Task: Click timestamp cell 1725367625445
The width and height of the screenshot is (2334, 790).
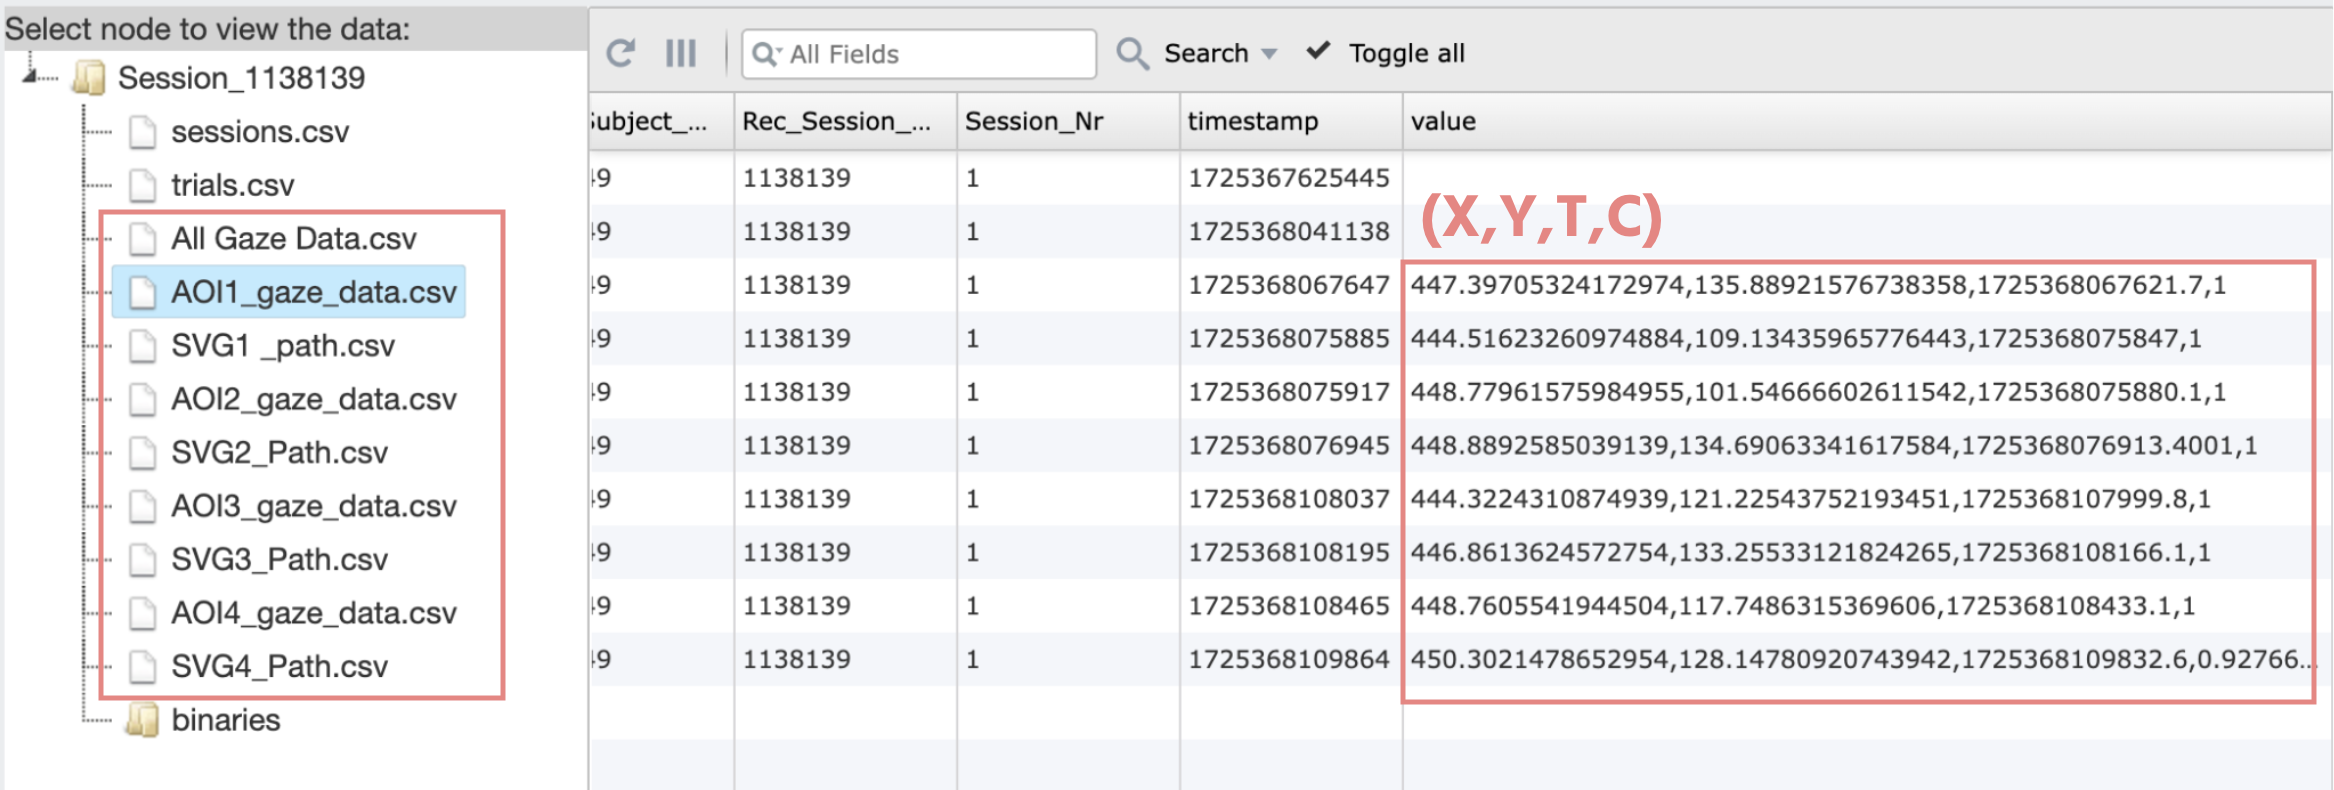Action: pos(1289,178)
